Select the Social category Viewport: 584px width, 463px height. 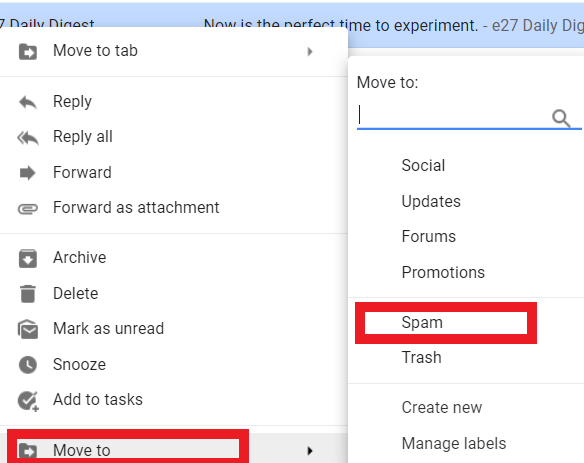pos(423,166)
